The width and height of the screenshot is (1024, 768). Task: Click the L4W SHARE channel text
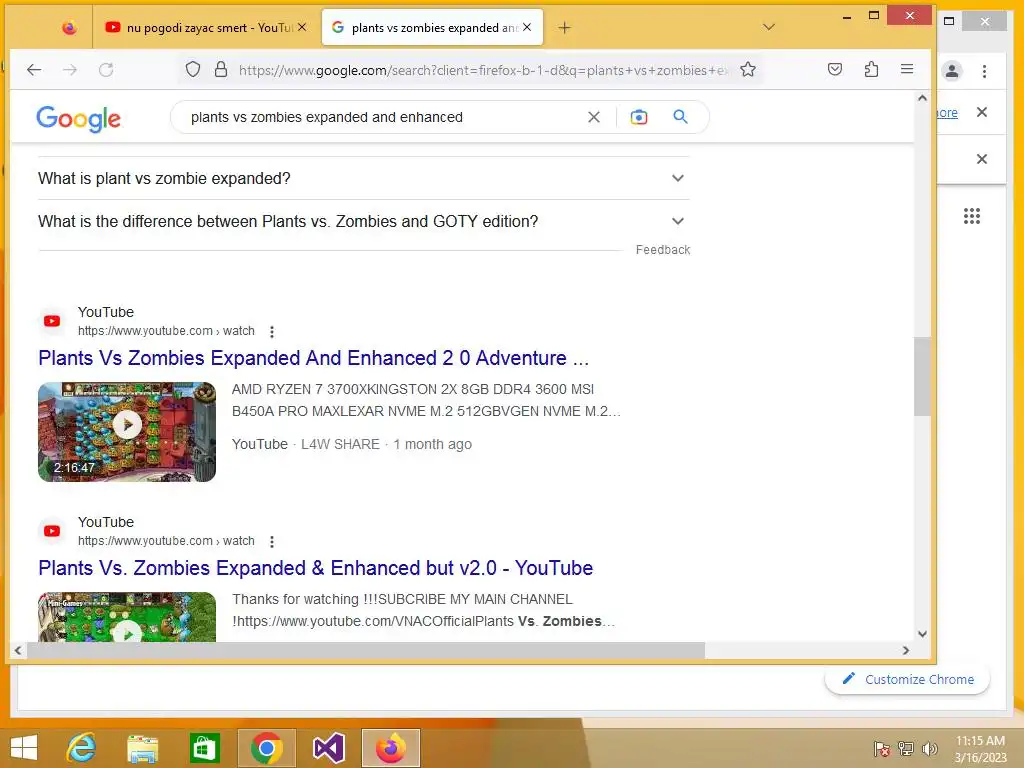(340, 444)
